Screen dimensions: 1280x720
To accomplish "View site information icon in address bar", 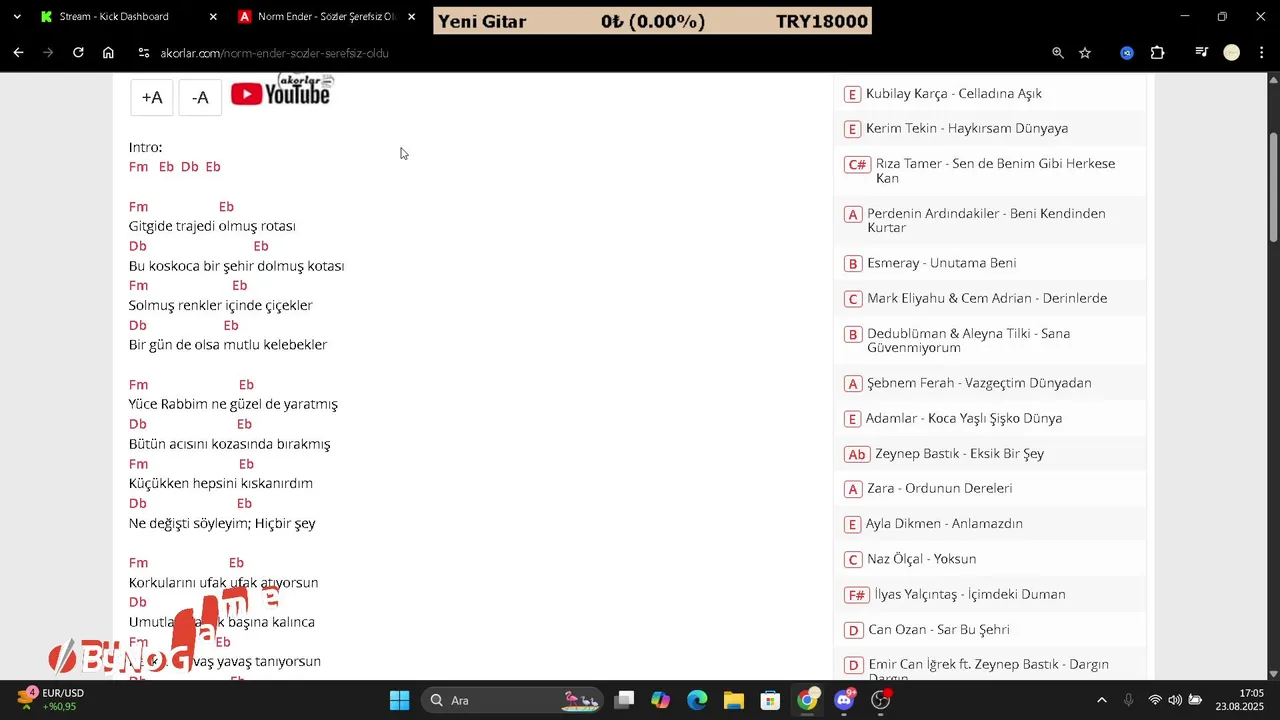I will pyautogui.click(x=144, y=53).
